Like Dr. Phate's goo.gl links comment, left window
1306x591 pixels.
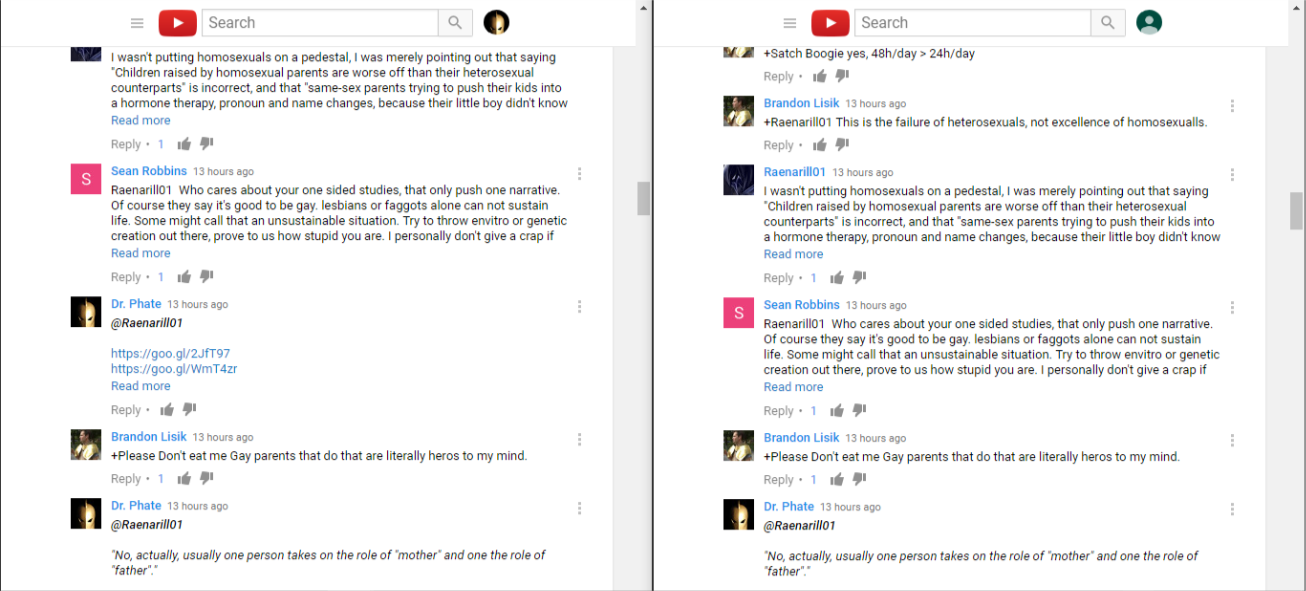[167, 410]
